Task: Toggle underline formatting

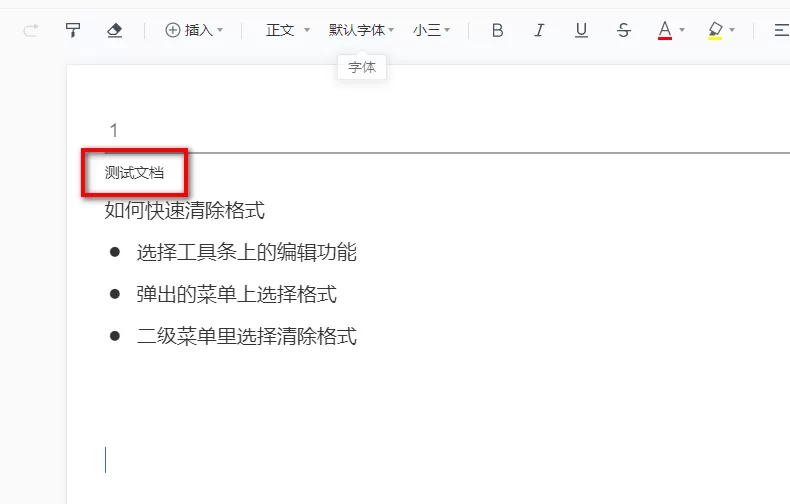Action: 581,30
